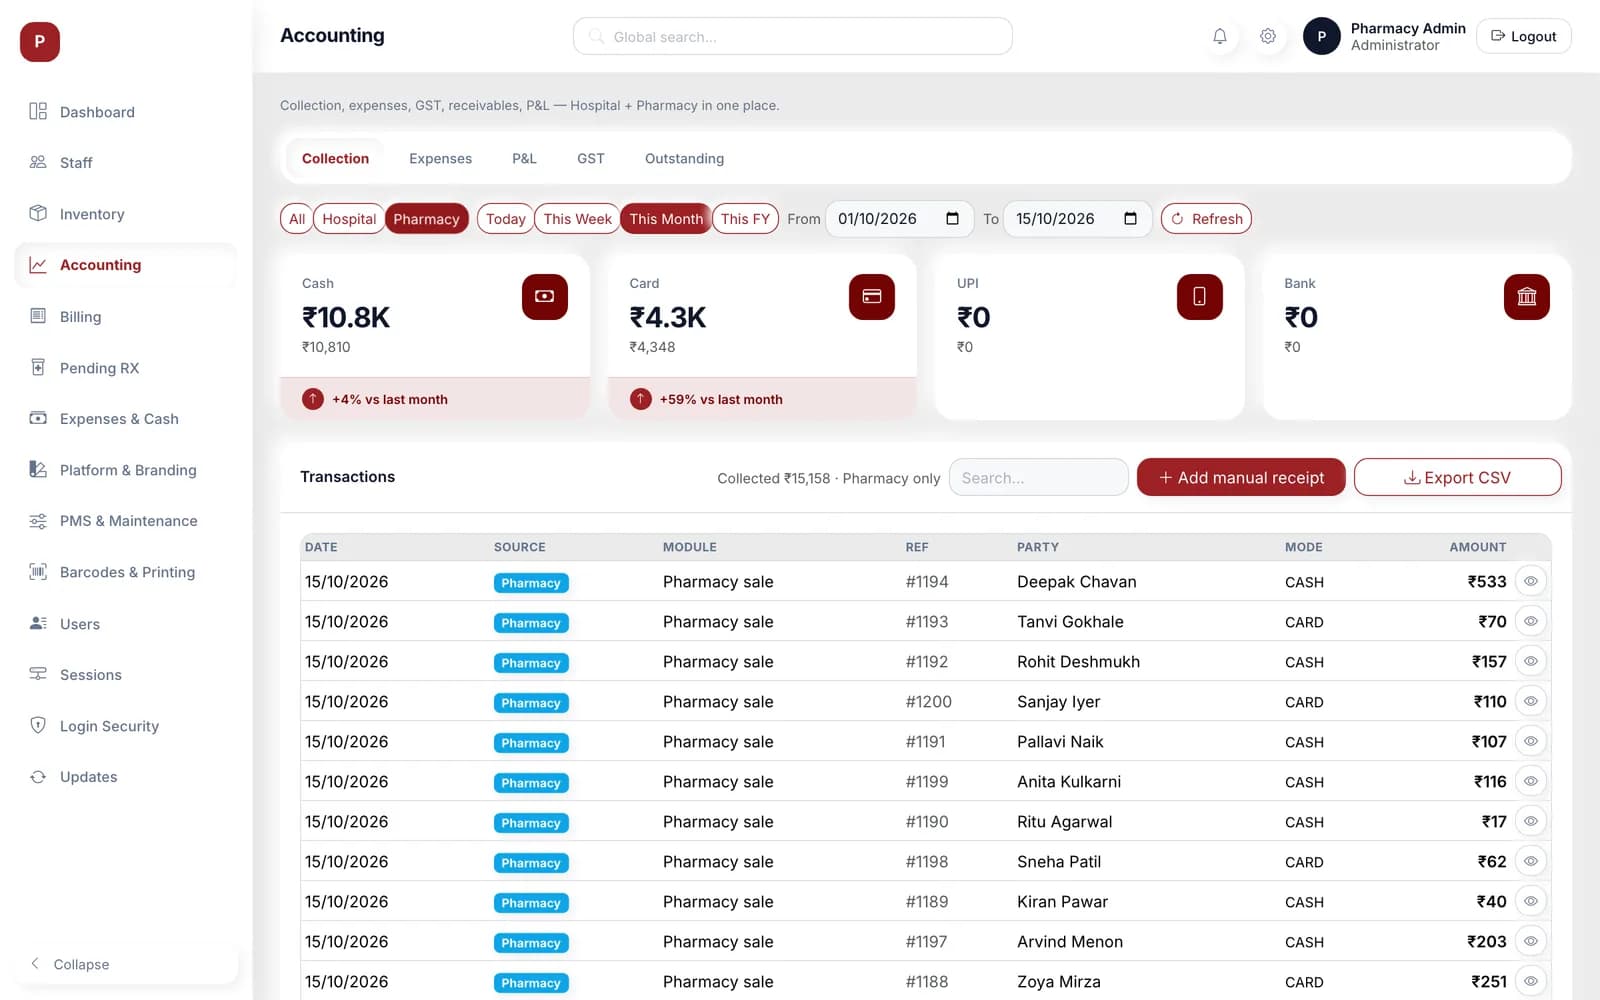View details of Deepak Chavan transaction
Image resolution: width=1600 pixels, height=1000 pixels.
tap(1531, 581)
